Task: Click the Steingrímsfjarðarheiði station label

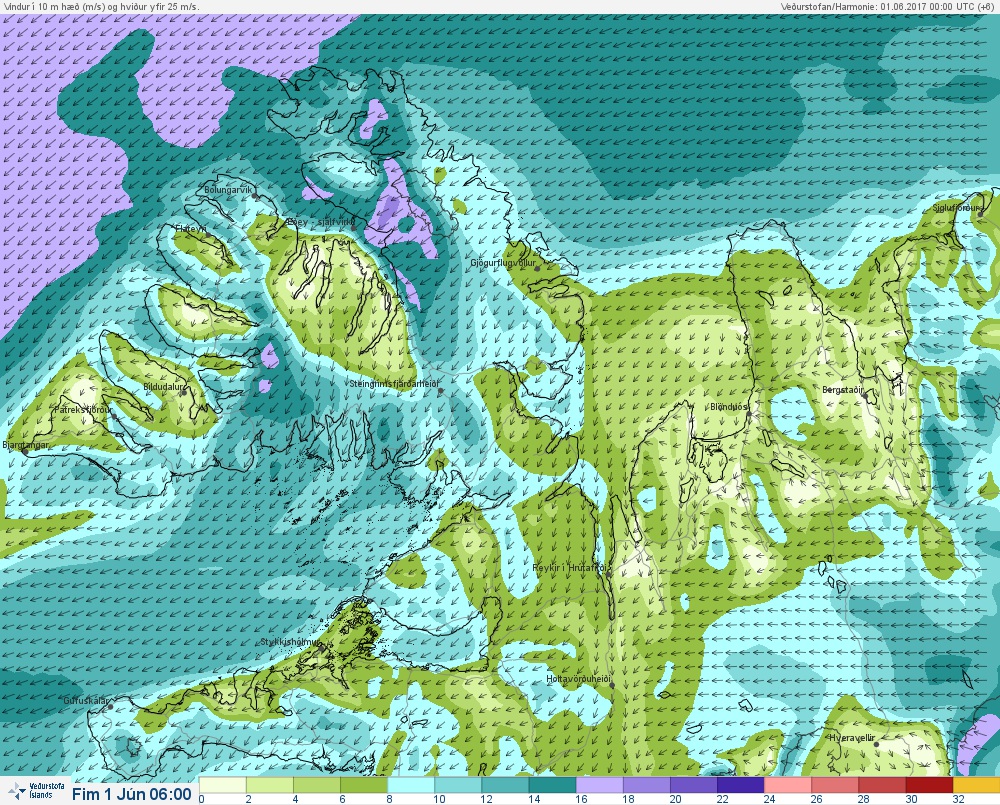Action: coord(394,384)
